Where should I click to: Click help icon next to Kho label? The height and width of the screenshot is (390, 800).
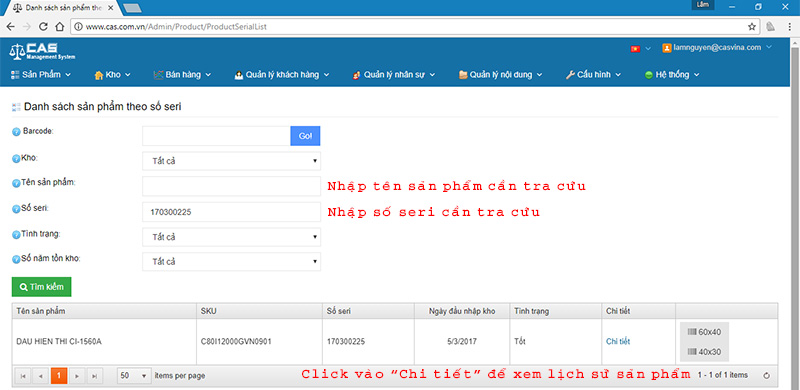tap(16, 159)
